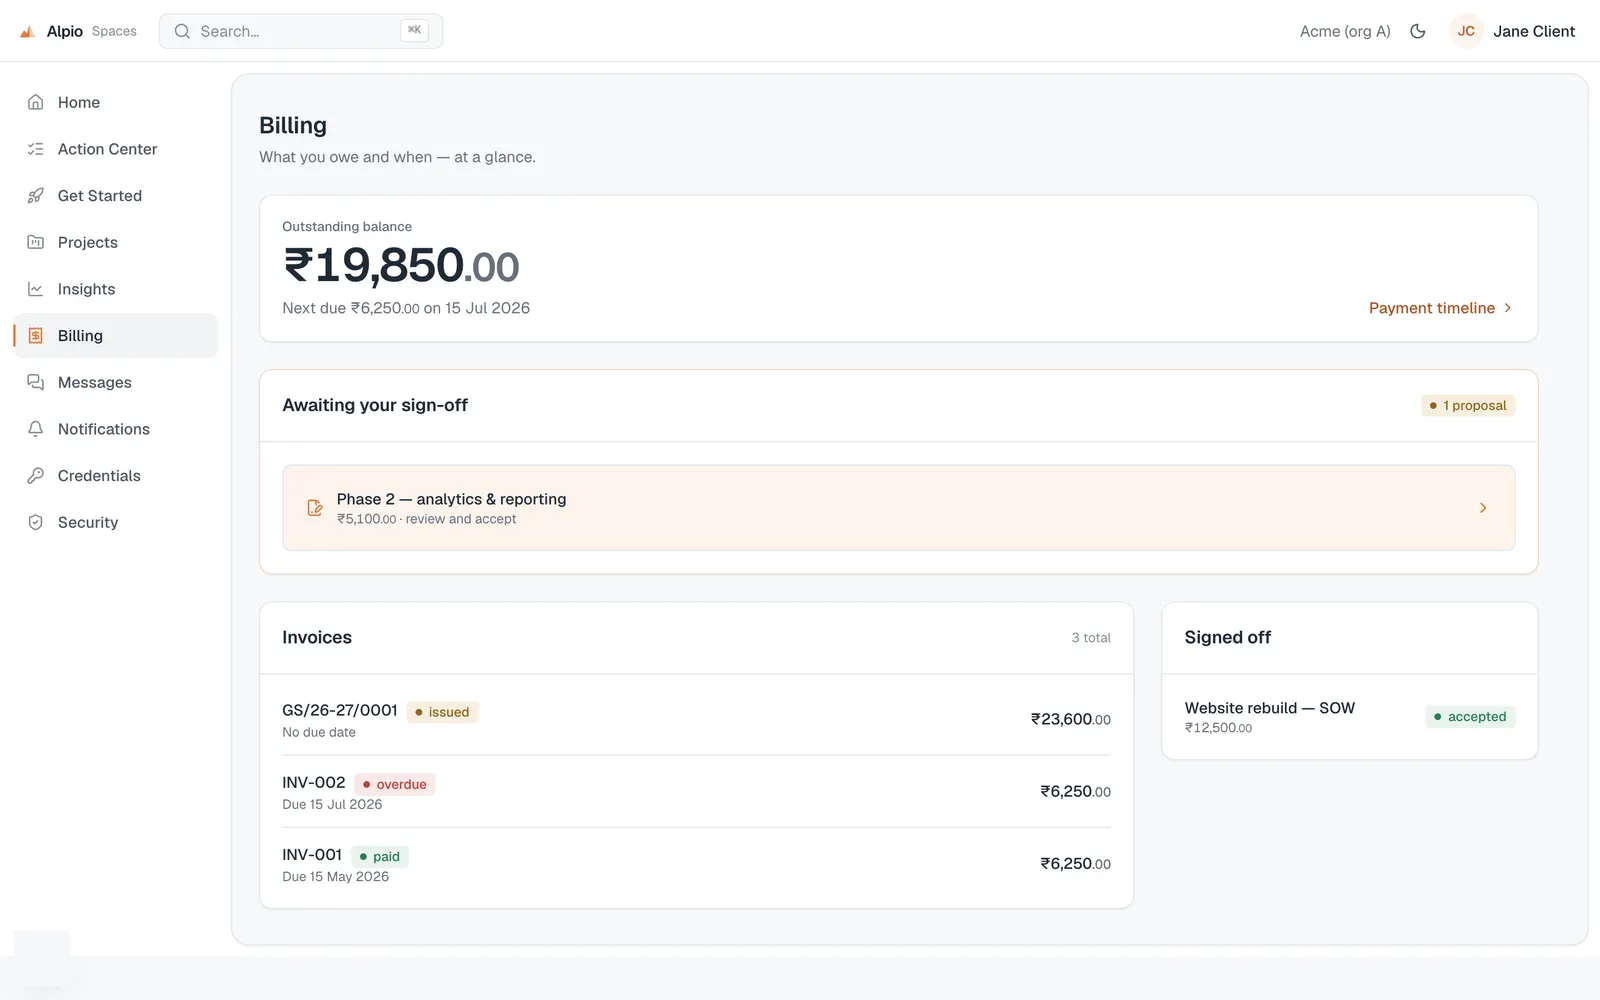The height and width of the screenshot is (1000, 1600).
Task: Click Next due ₹6,250.00 on 15 Jul 2026
Action: (406, 308)
